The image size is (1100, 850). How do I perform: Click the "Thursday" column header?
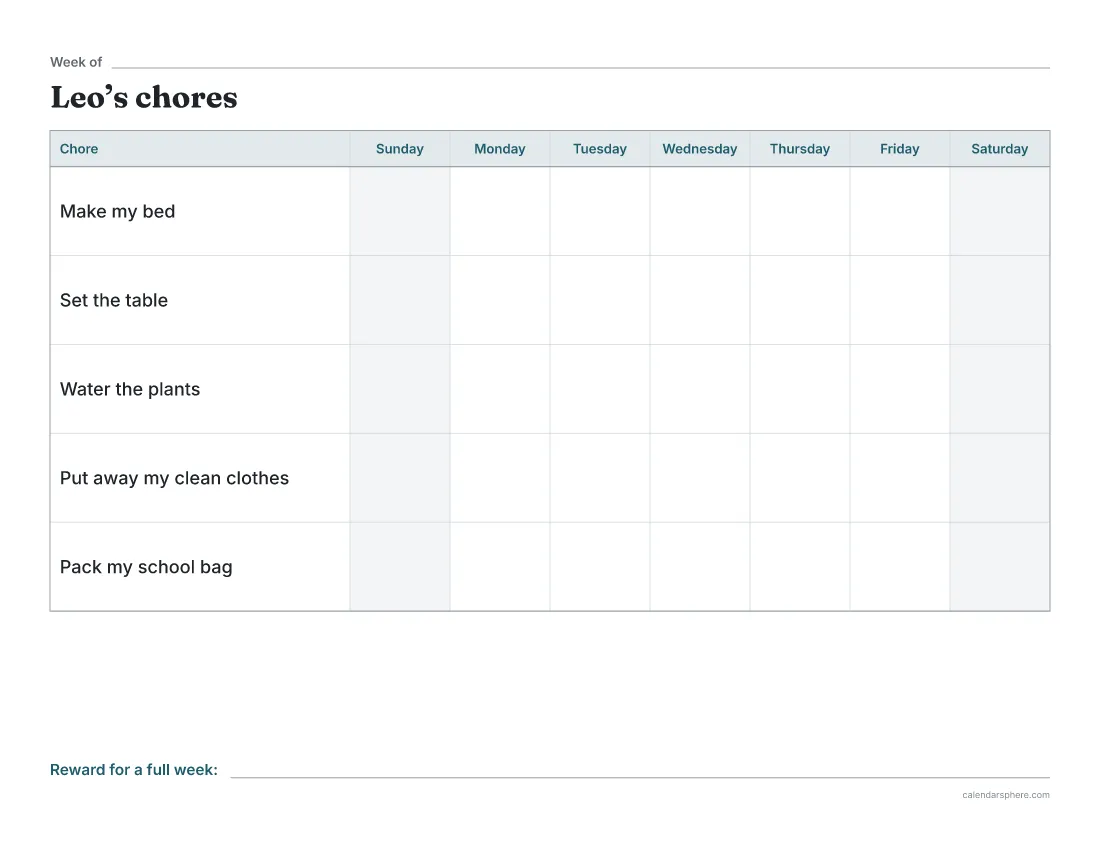pos(800,149)
